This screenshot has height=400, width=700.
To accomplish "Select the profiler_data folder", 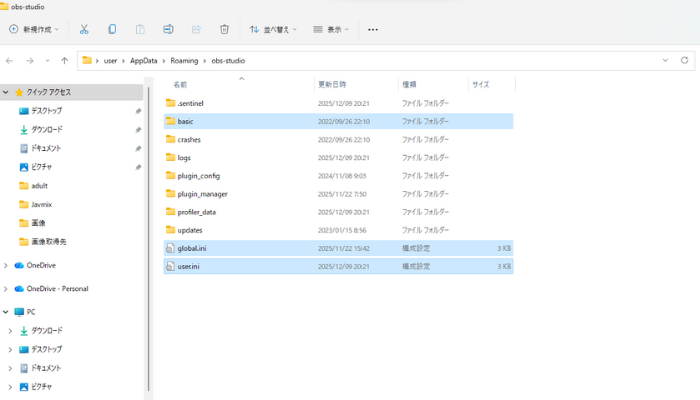I will (338, 212).
